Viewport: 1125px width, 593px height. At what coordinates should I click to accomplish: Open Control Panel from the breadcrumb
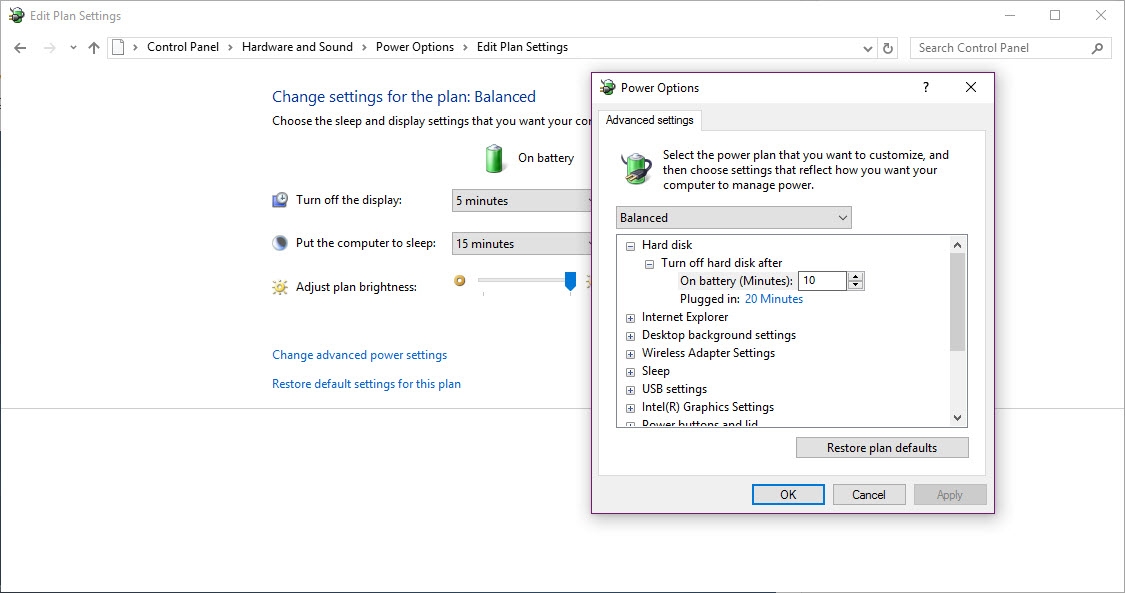point(183,47)
